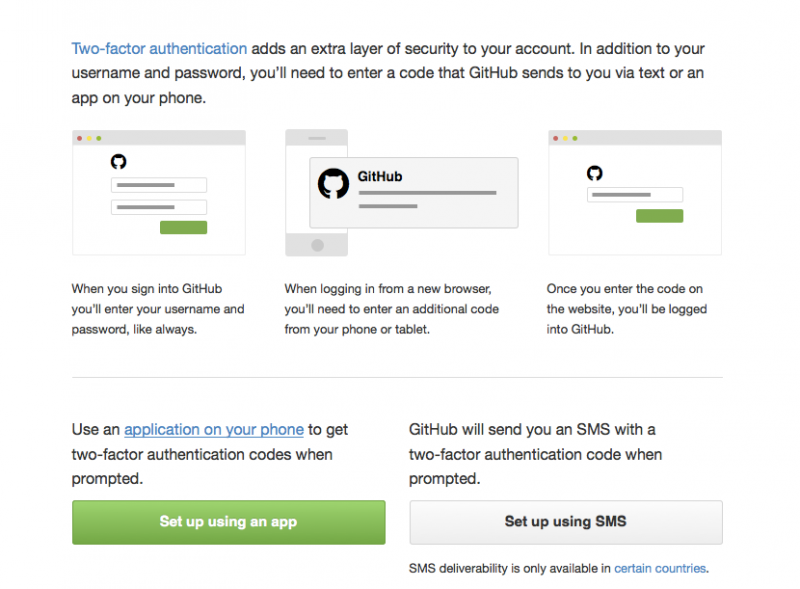Click the red dot in the sign-in illustration window
The height and width of the screenshot is (589, 800).
pos(80,138)
